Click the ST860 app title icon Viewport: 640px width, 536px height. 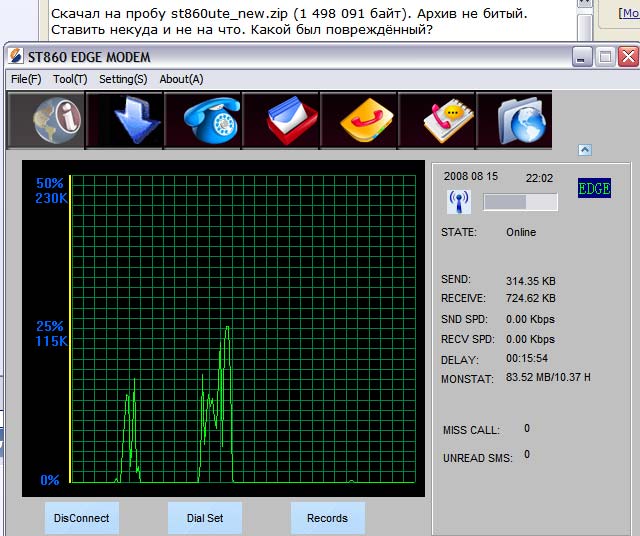coord(16,56)
